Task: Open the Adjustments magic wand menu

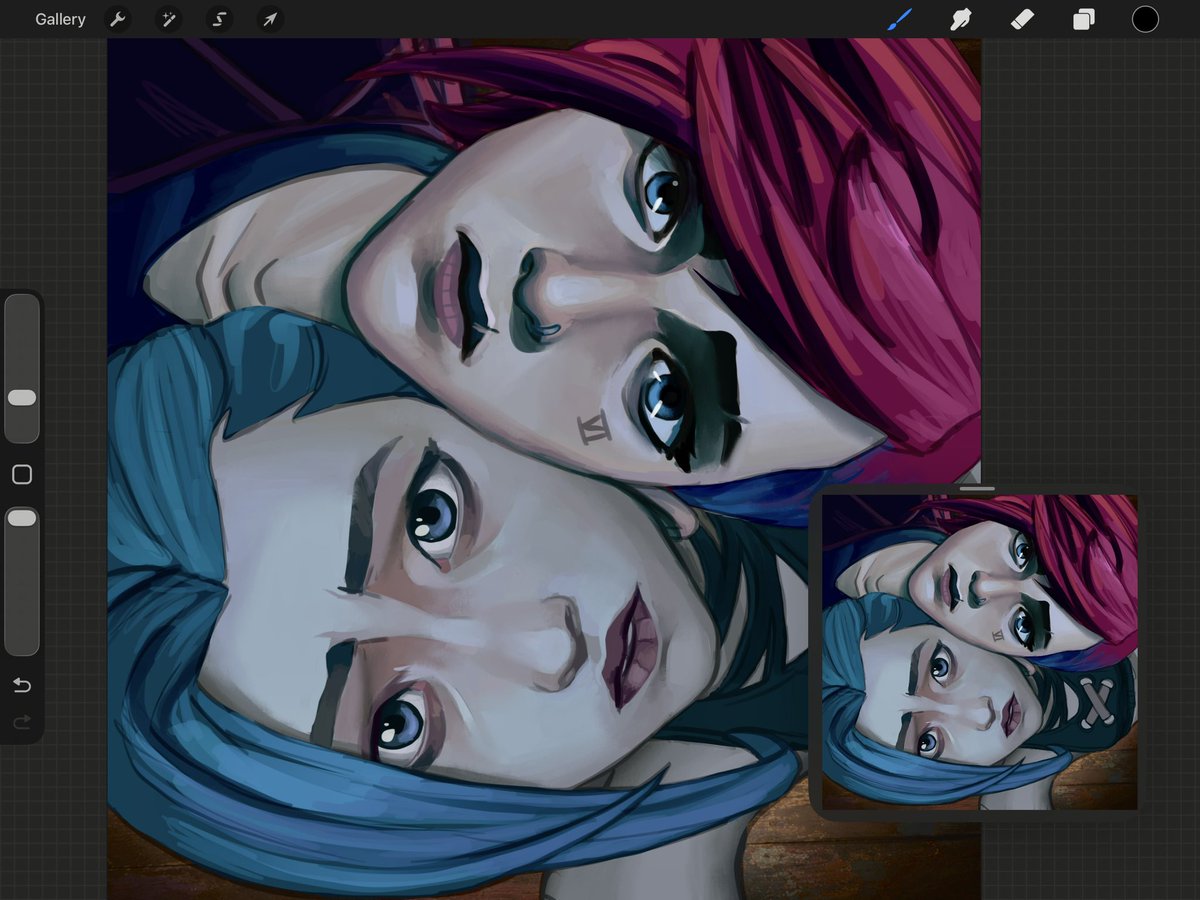Action: 168,19
